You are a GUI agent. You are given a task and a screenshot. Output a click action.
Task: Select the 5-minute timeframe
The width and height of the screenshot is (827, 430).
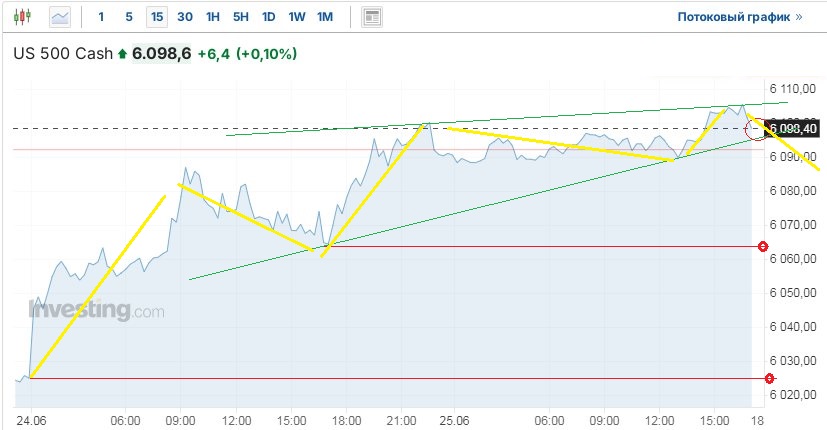point(128,17)
